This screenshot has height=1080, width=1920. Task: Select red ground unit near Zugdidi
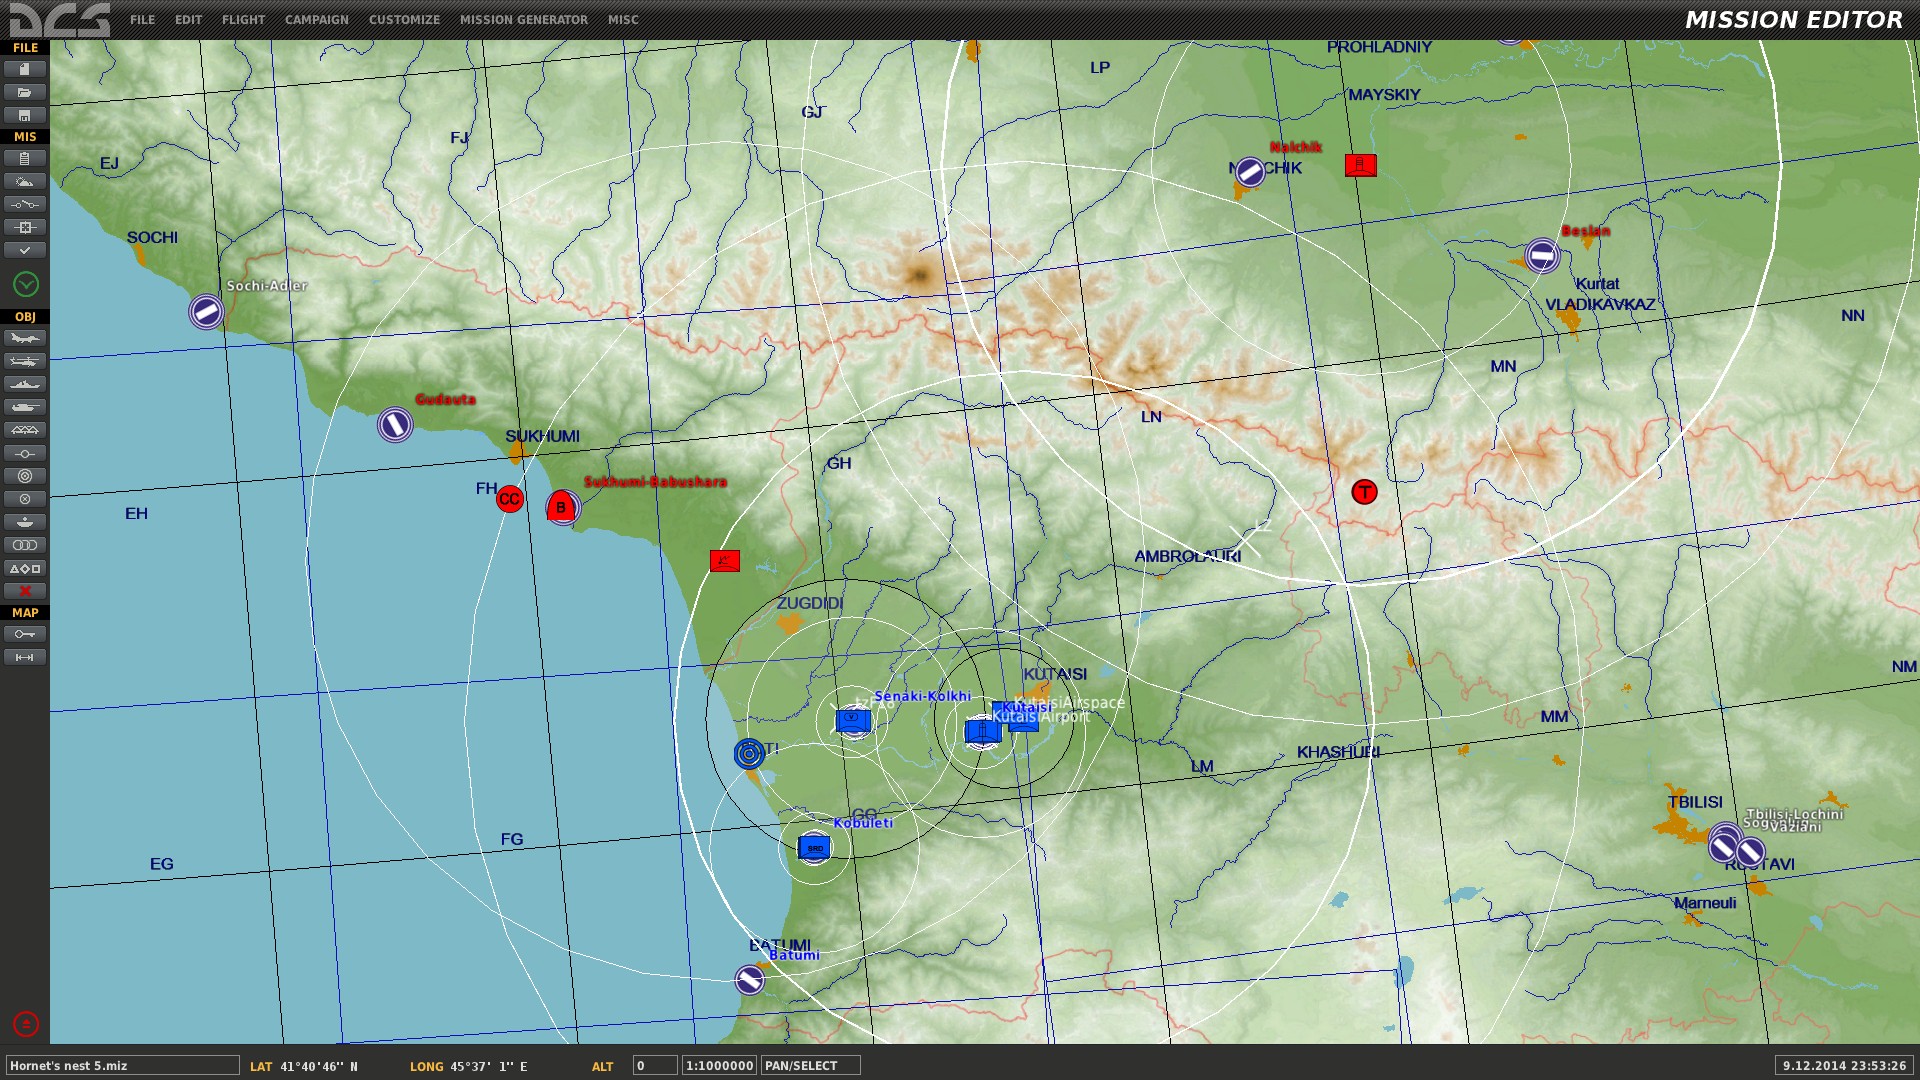coord(725,560)
